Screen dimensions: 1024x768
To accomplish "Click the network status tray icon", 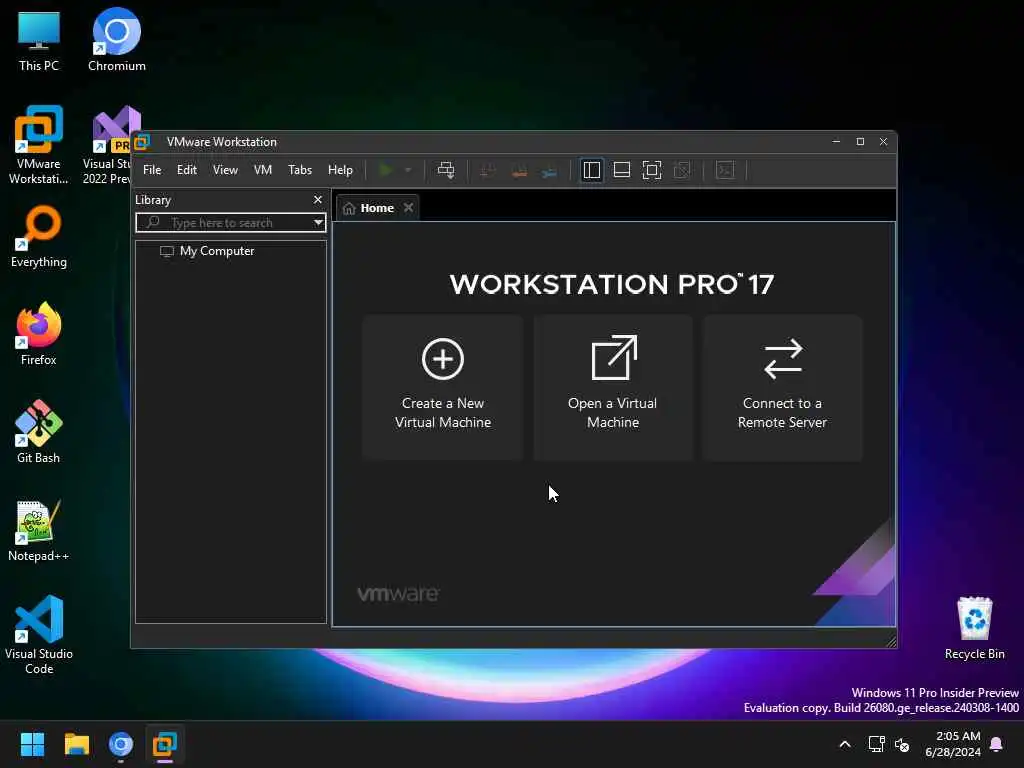I will pos(876,744).
